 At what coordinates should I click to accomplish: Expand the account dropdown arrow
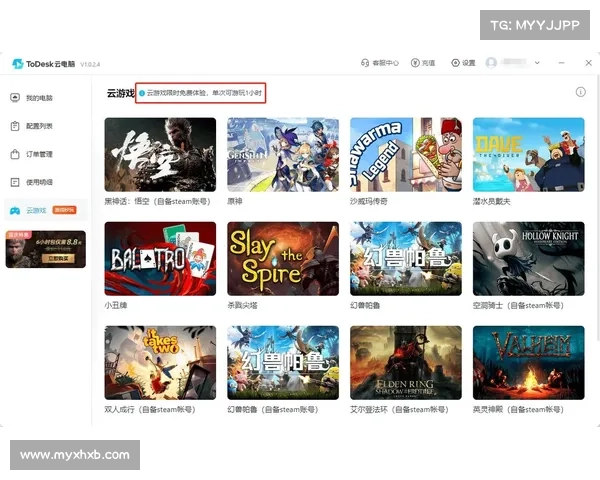coord(537,63)
